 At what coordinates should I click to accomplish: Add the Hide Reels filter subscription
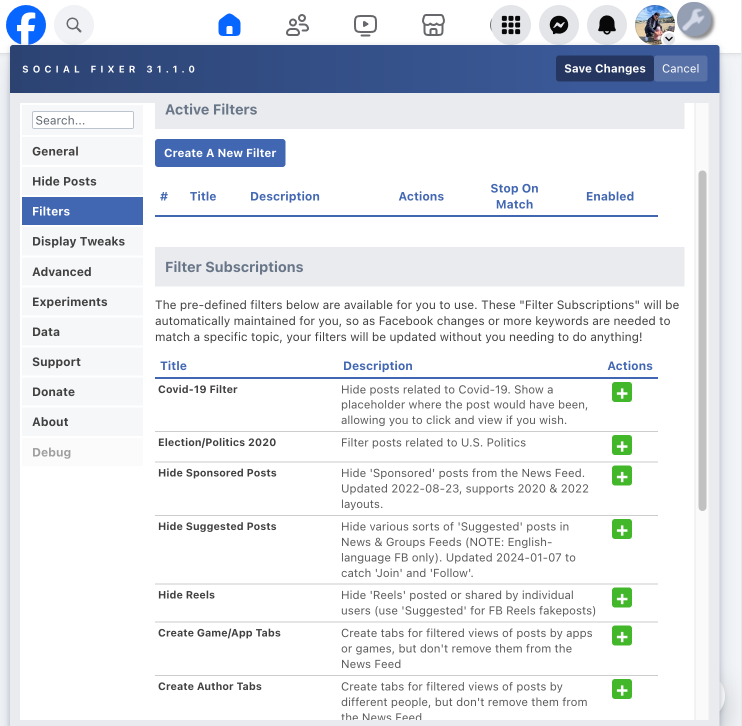pyautogui.click(x=622, y=598)
